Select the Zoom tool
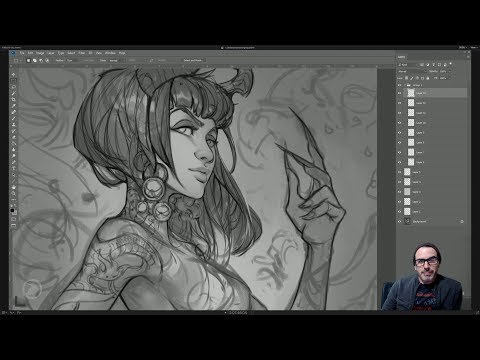Screen dimensions: 480x360 pyautogui.click(x=14, y=193)
